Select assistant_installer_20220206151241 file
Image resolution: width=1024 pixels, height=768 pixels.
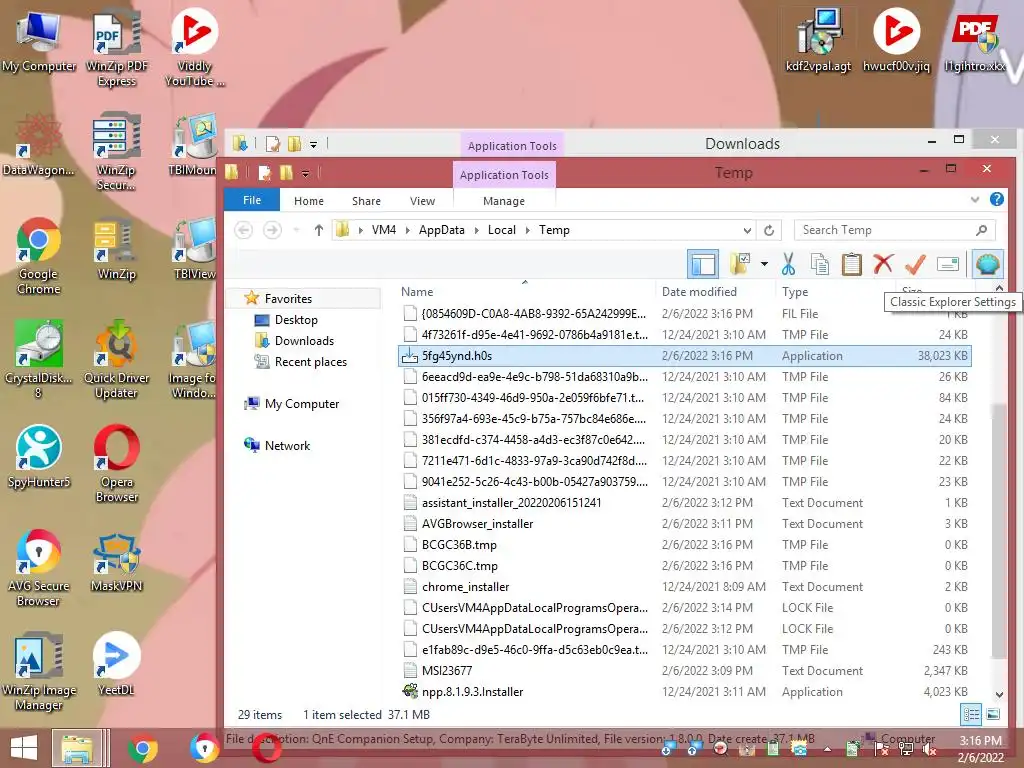click(x=684, y=502)
